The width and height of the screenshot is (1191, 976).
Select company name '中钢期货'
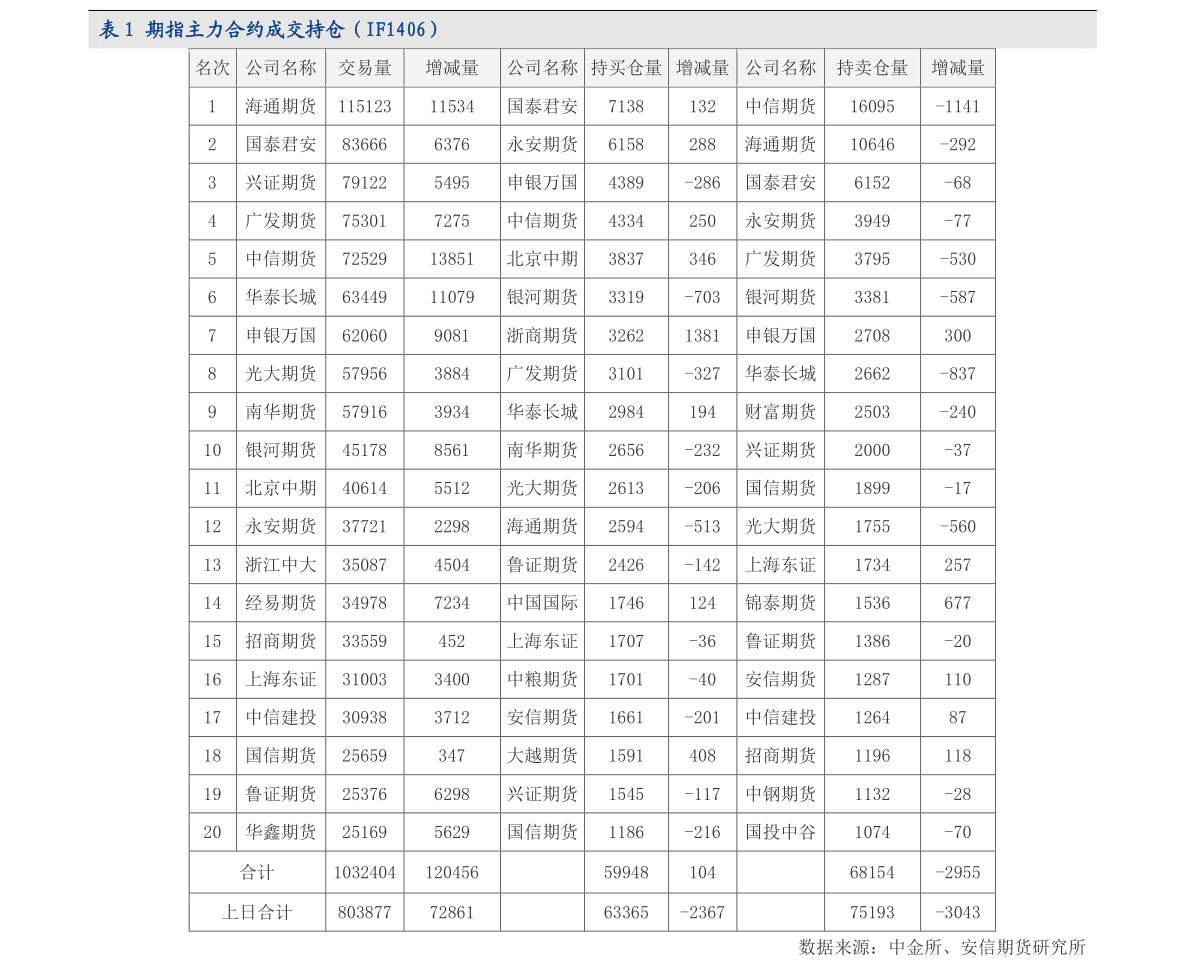click(x=780, y=794)
